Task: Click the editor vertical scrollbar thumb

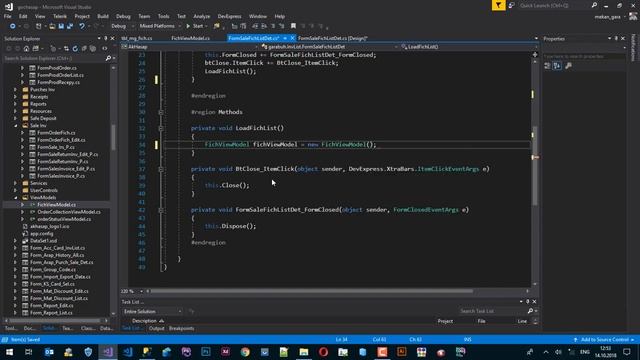Action: click(535, 165)
